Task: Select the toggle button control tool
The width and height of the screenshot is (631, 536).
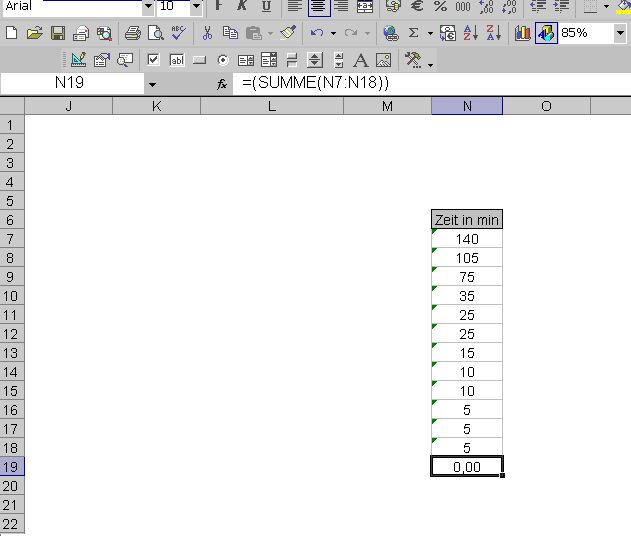Action: tap(292, 60)
